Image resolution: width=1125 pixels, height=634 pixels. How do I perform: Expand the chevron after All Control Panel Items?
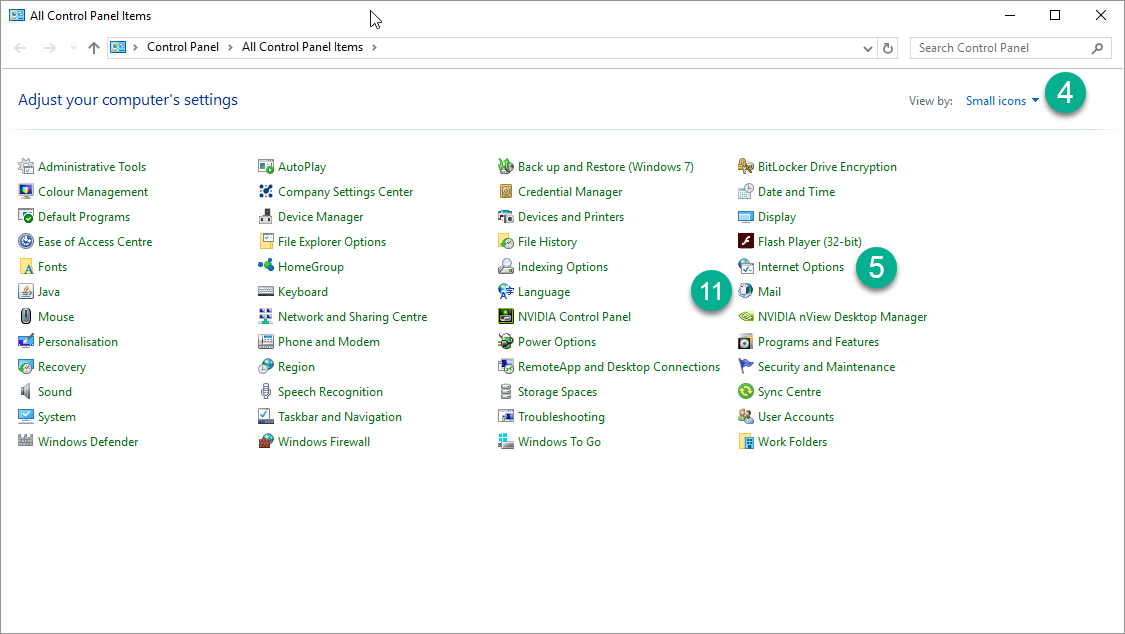tap(374, 47)
